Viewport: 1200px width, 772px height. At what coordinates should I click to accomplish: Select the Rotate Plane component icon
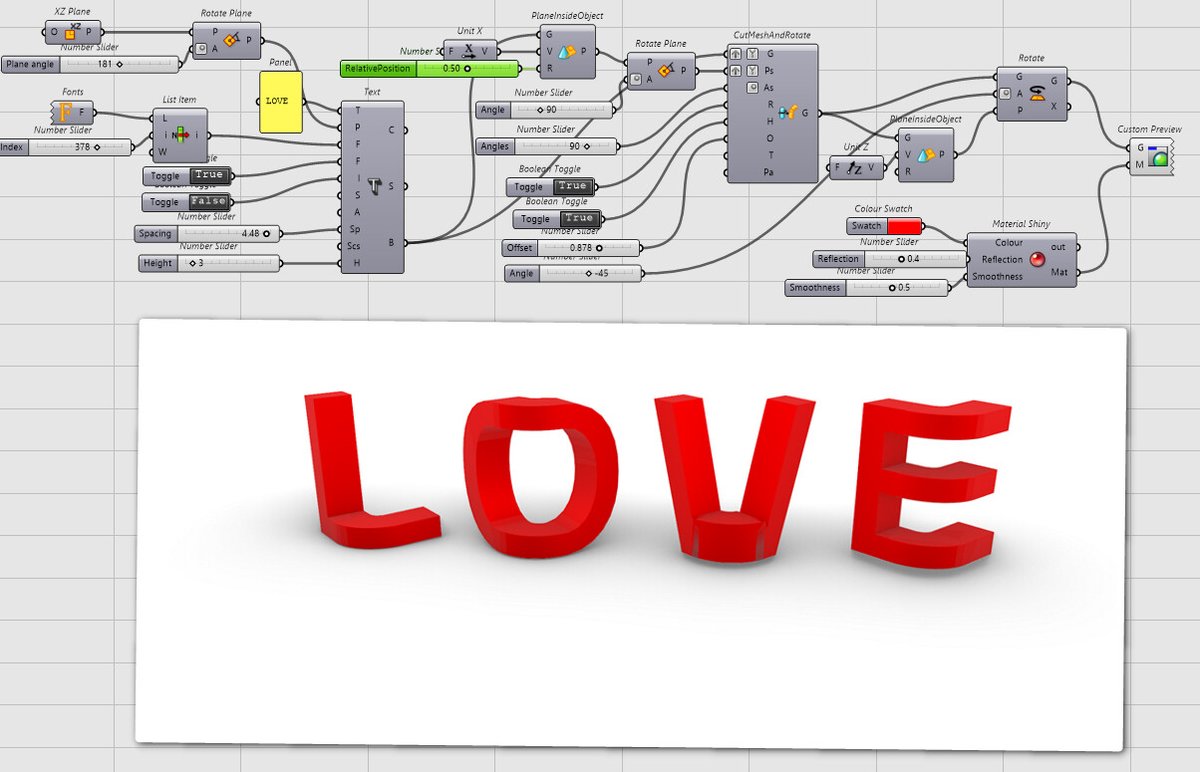pos(231,38)
